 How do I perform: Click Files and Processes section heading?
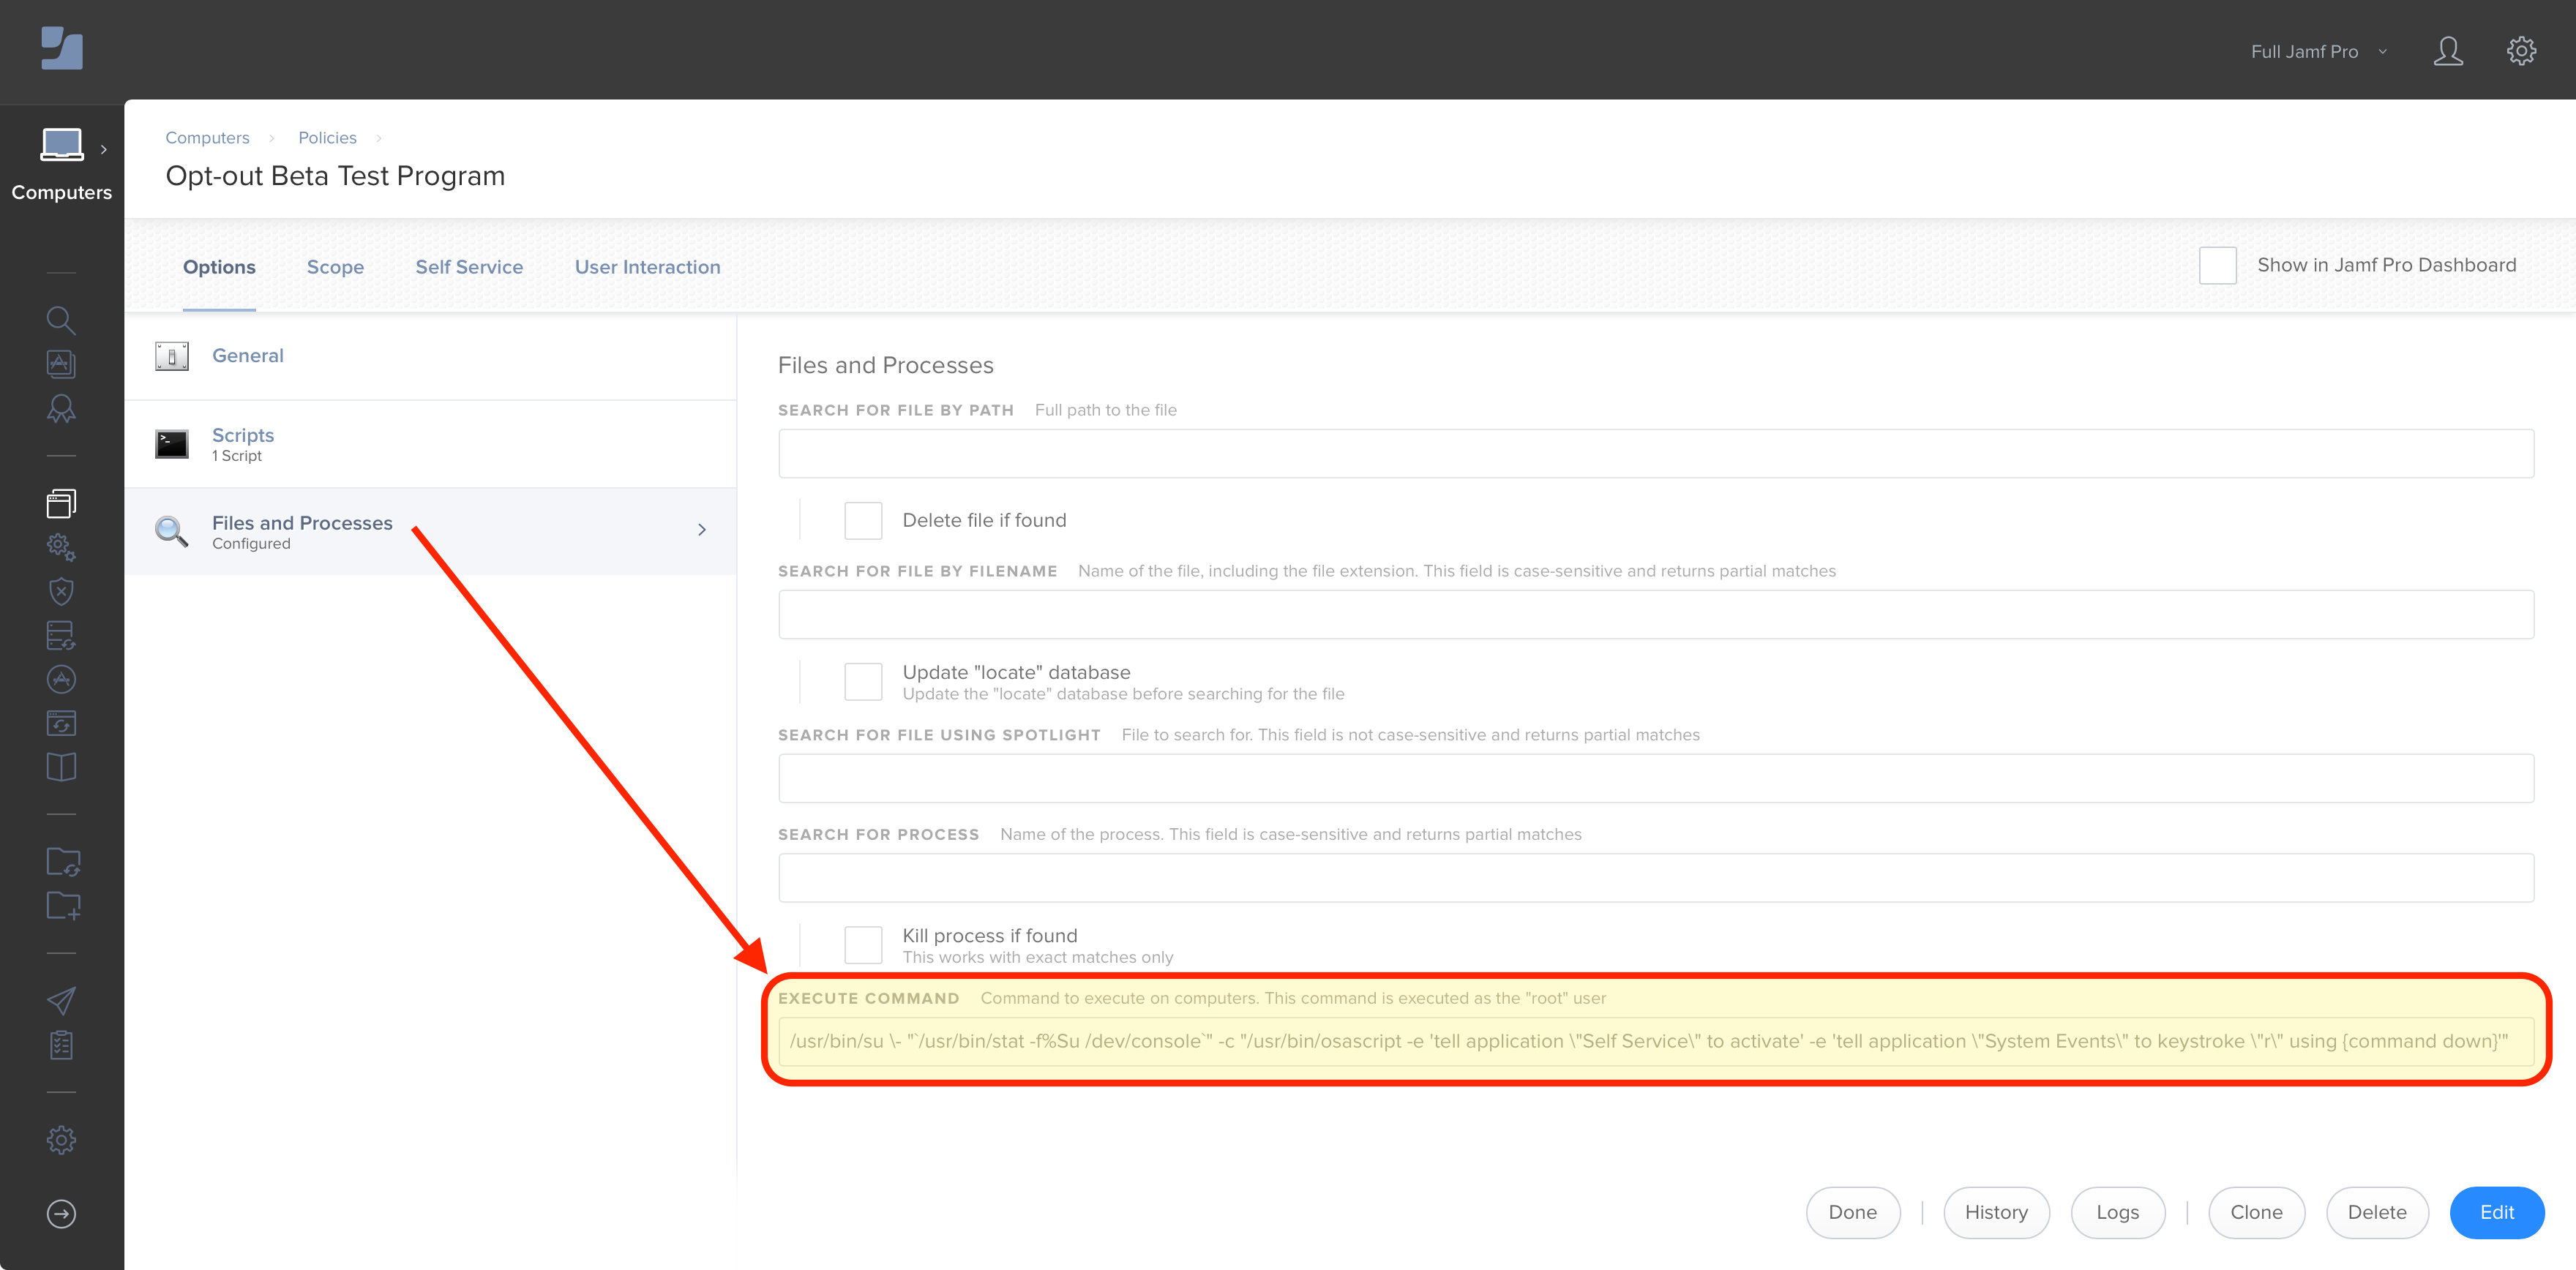tap(885, 366)
